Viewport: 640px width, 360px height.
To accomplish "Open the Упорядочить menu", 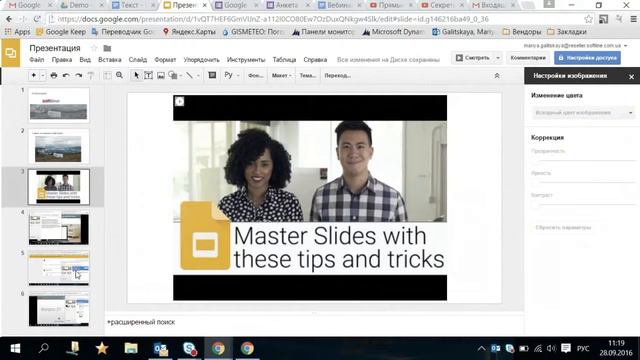I will pos(201,60).
